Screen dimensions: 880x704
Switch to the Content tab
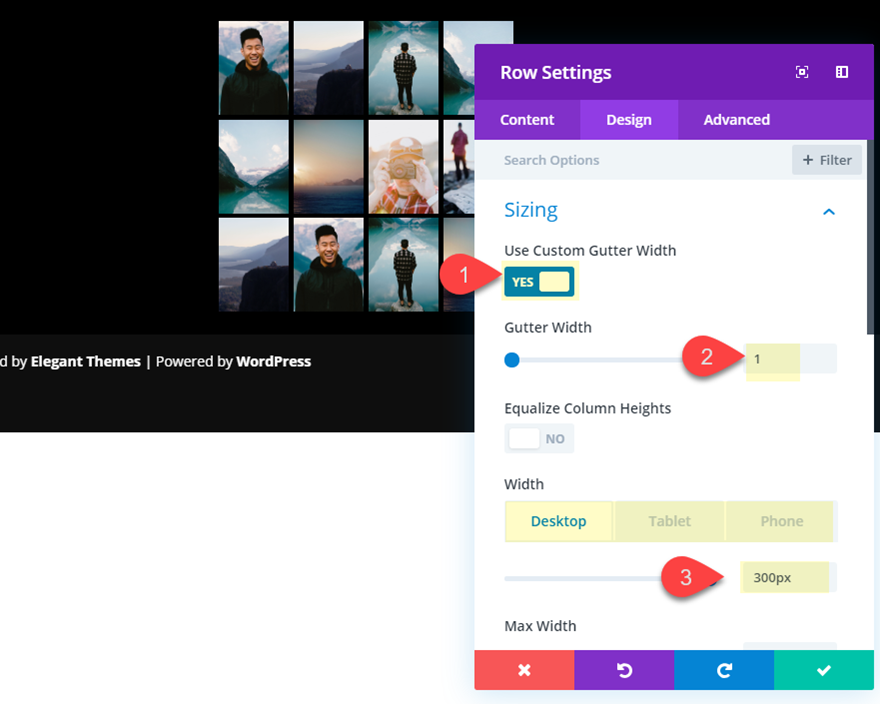pos(527,119)
